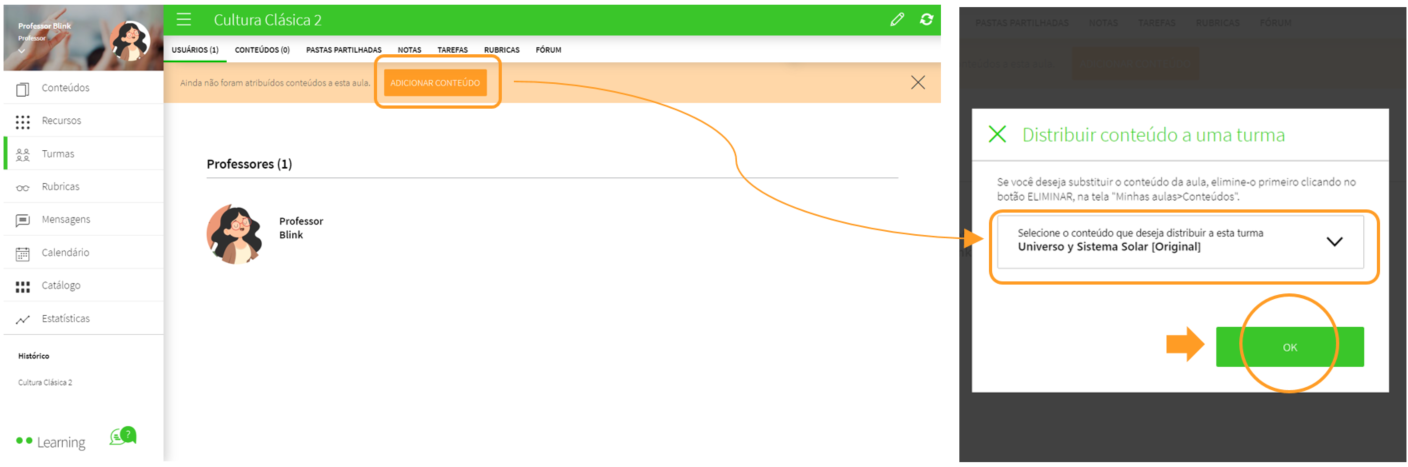This screenshot has height=467, width=1408.
Task: Open Conteúdos in the sidebar
Action: click(65, 88)
